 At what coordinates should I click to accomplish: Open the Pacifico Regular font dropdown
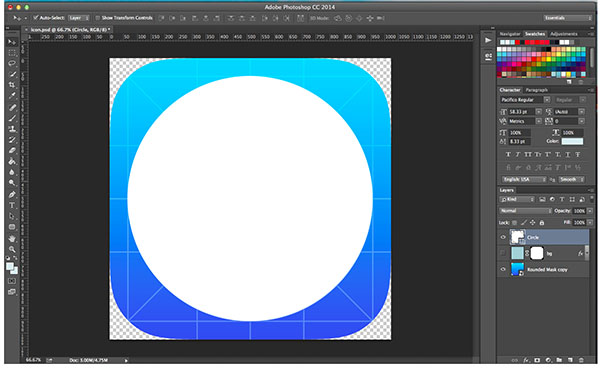[525, 100]
